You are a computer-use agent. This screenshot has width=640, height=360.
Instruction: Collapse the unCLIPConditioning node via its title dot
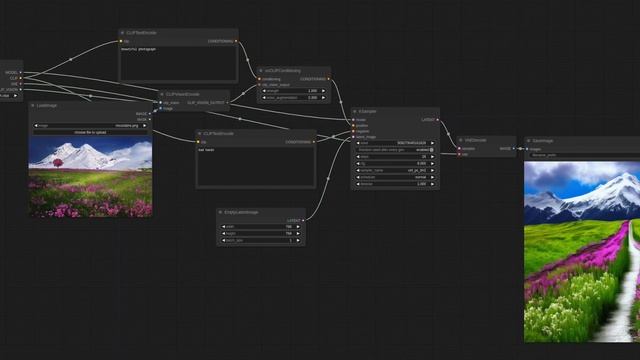(261, 71)
